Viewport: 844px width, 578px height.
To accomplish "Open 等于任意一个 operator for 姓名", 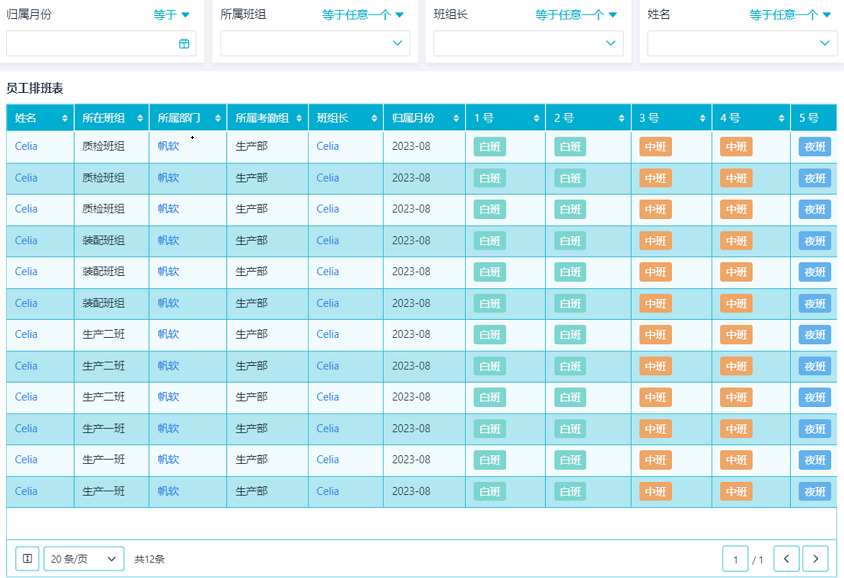I will 790,15.
